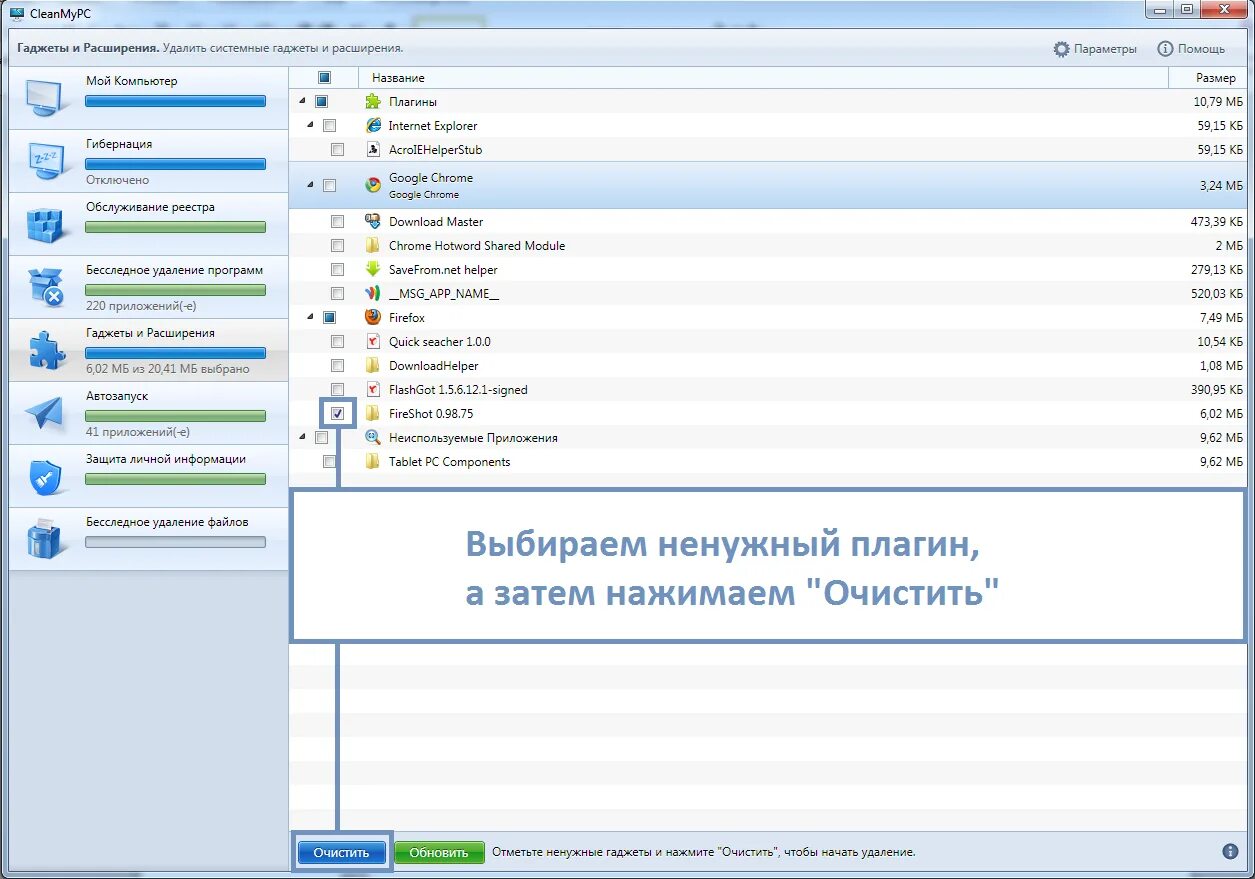This screenshot has width=1255, height=879.
Task: Click Бесследное удаление файлов empty bar
Action: click(x=176, y=542)
